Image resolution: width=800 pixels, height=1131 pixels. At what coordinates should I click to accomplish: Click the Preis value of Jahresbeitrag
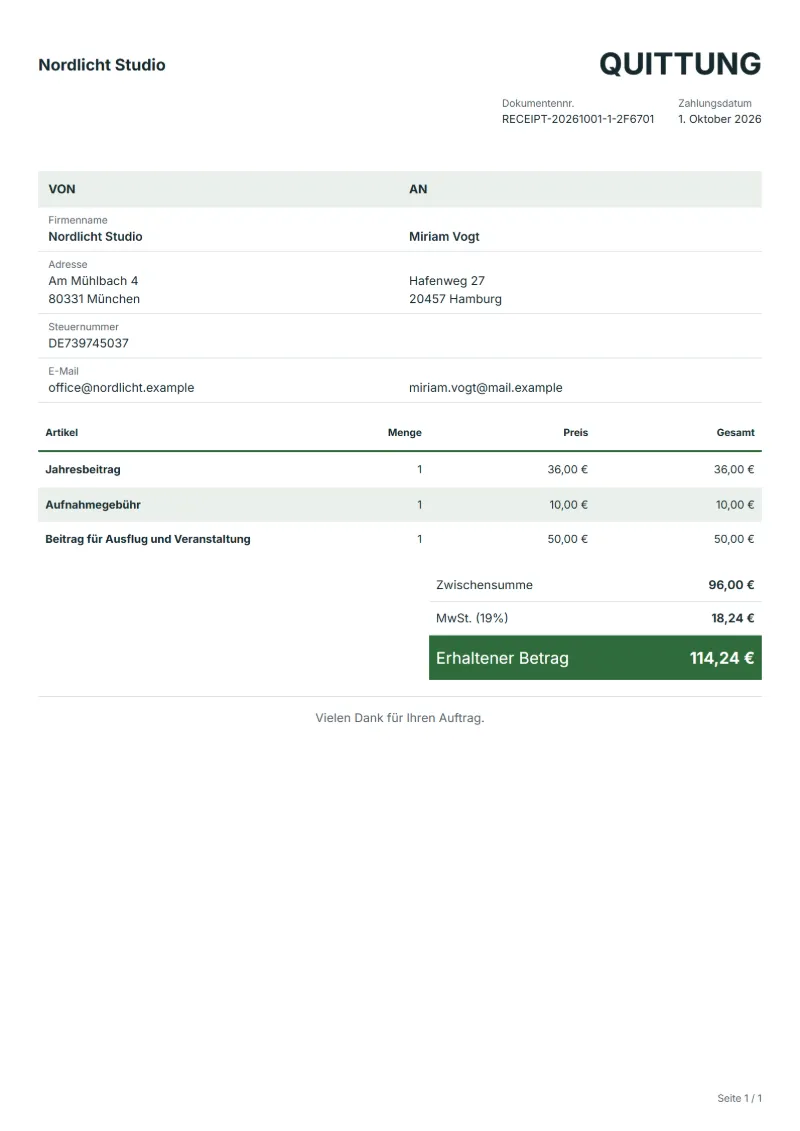(568, 470)
